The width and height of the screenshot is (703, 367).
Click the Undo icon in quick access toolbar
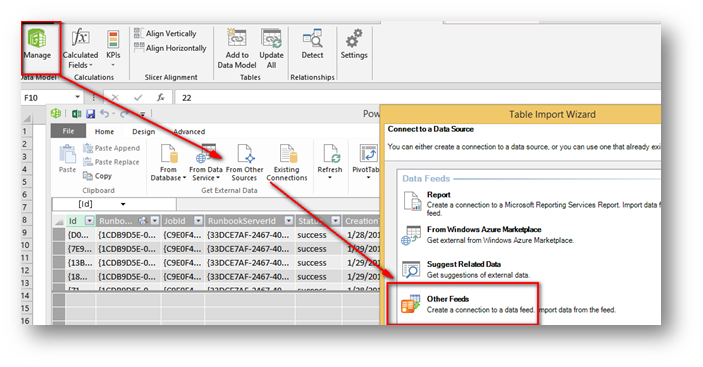tap(104, 114)
